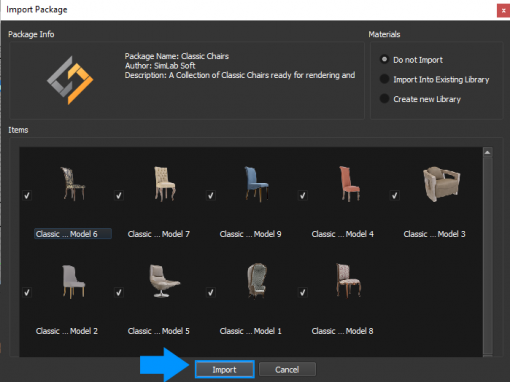
Task: Click the 'Classic ... Model 4' label
Action: (343, 234)
